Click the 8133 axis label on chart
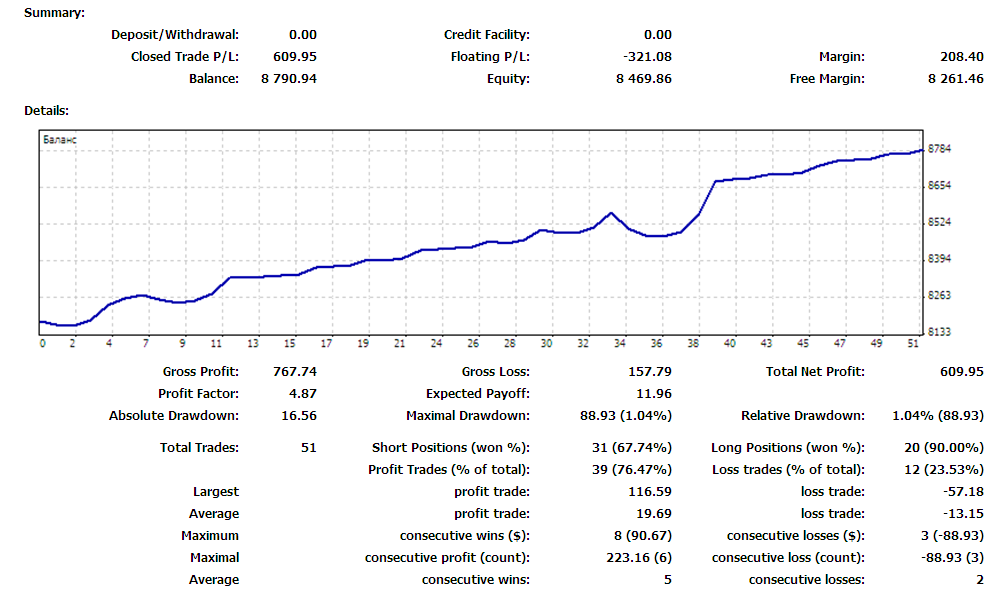 [940, 331]
